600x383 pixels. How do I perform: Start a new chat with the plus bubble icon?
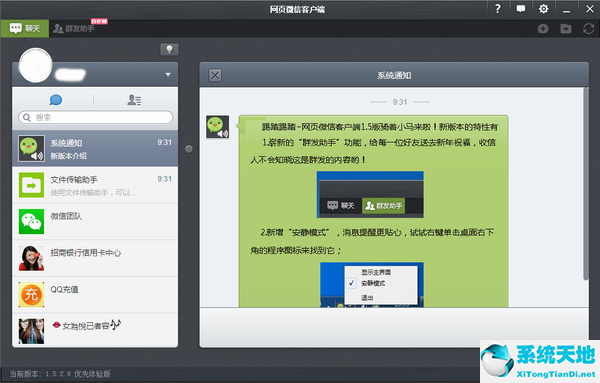point(543,29)
